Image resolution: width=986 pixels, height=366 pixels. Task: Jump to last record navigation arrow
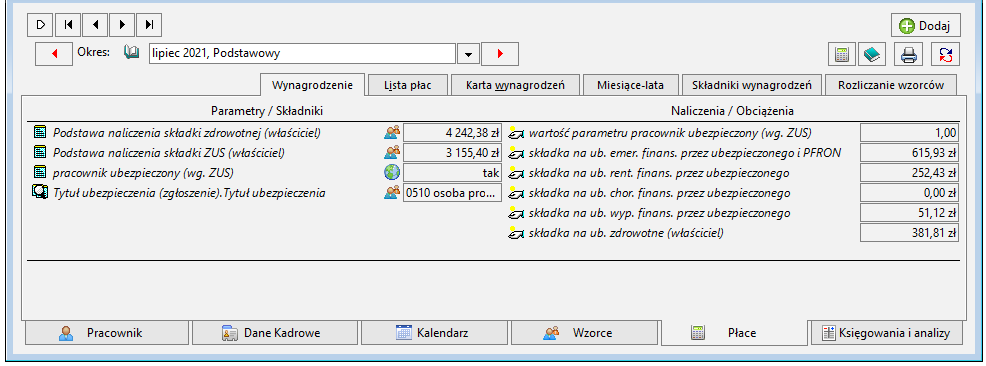(148, 25)
